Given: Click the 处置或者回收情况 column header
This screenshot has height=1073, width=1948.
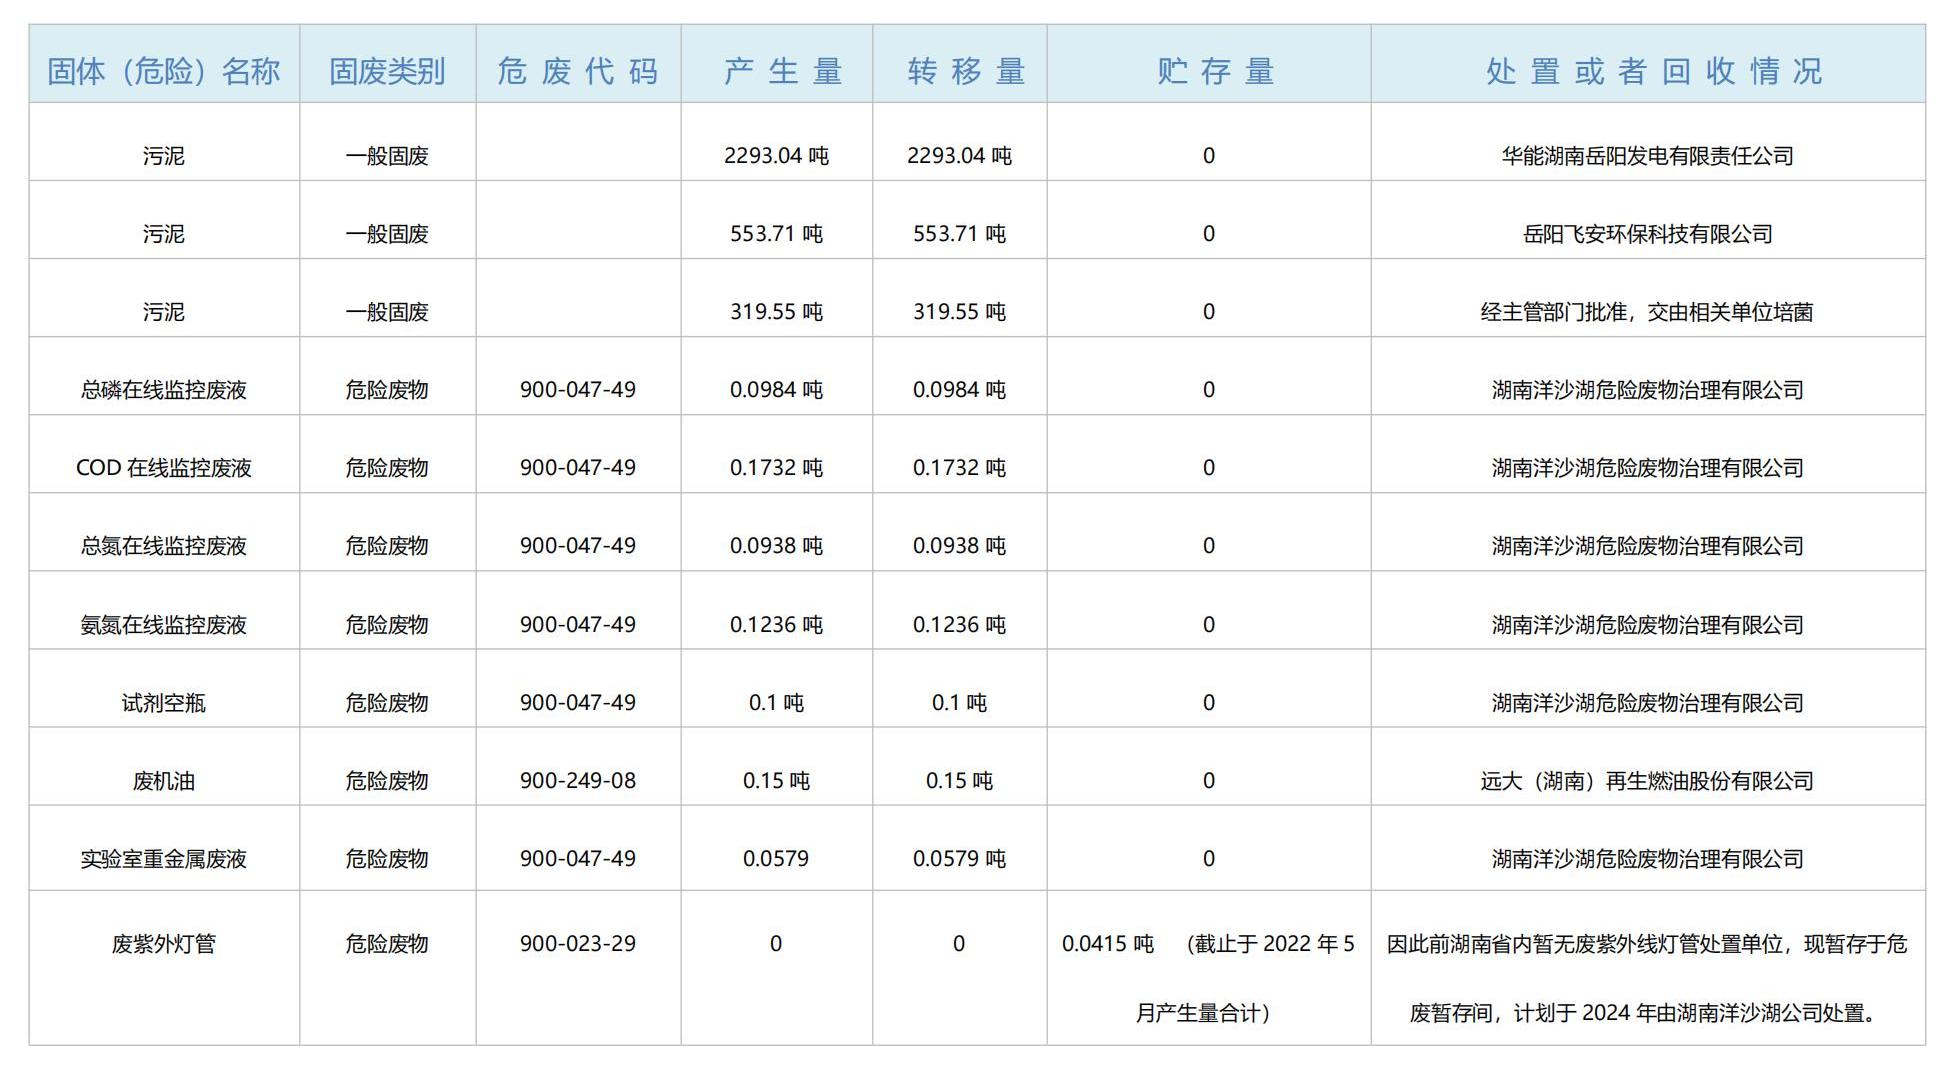Looking at the screenshot, I should tap(1654, 68).
